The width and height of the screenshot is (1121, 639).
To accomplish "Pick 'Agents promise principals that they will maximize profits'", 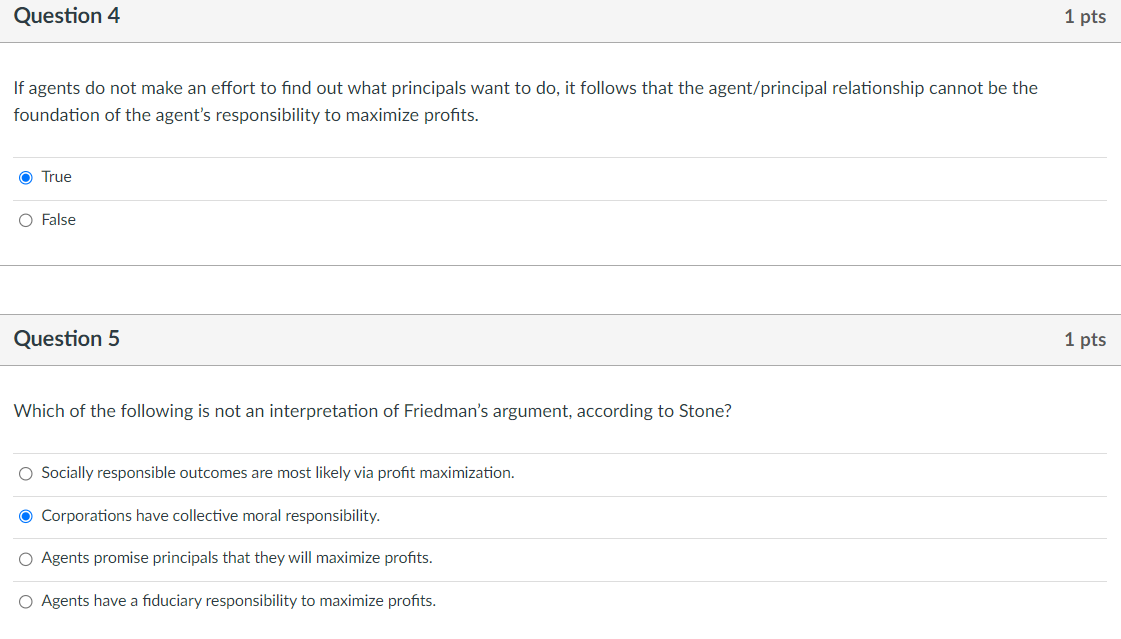I will click(25, 558).
